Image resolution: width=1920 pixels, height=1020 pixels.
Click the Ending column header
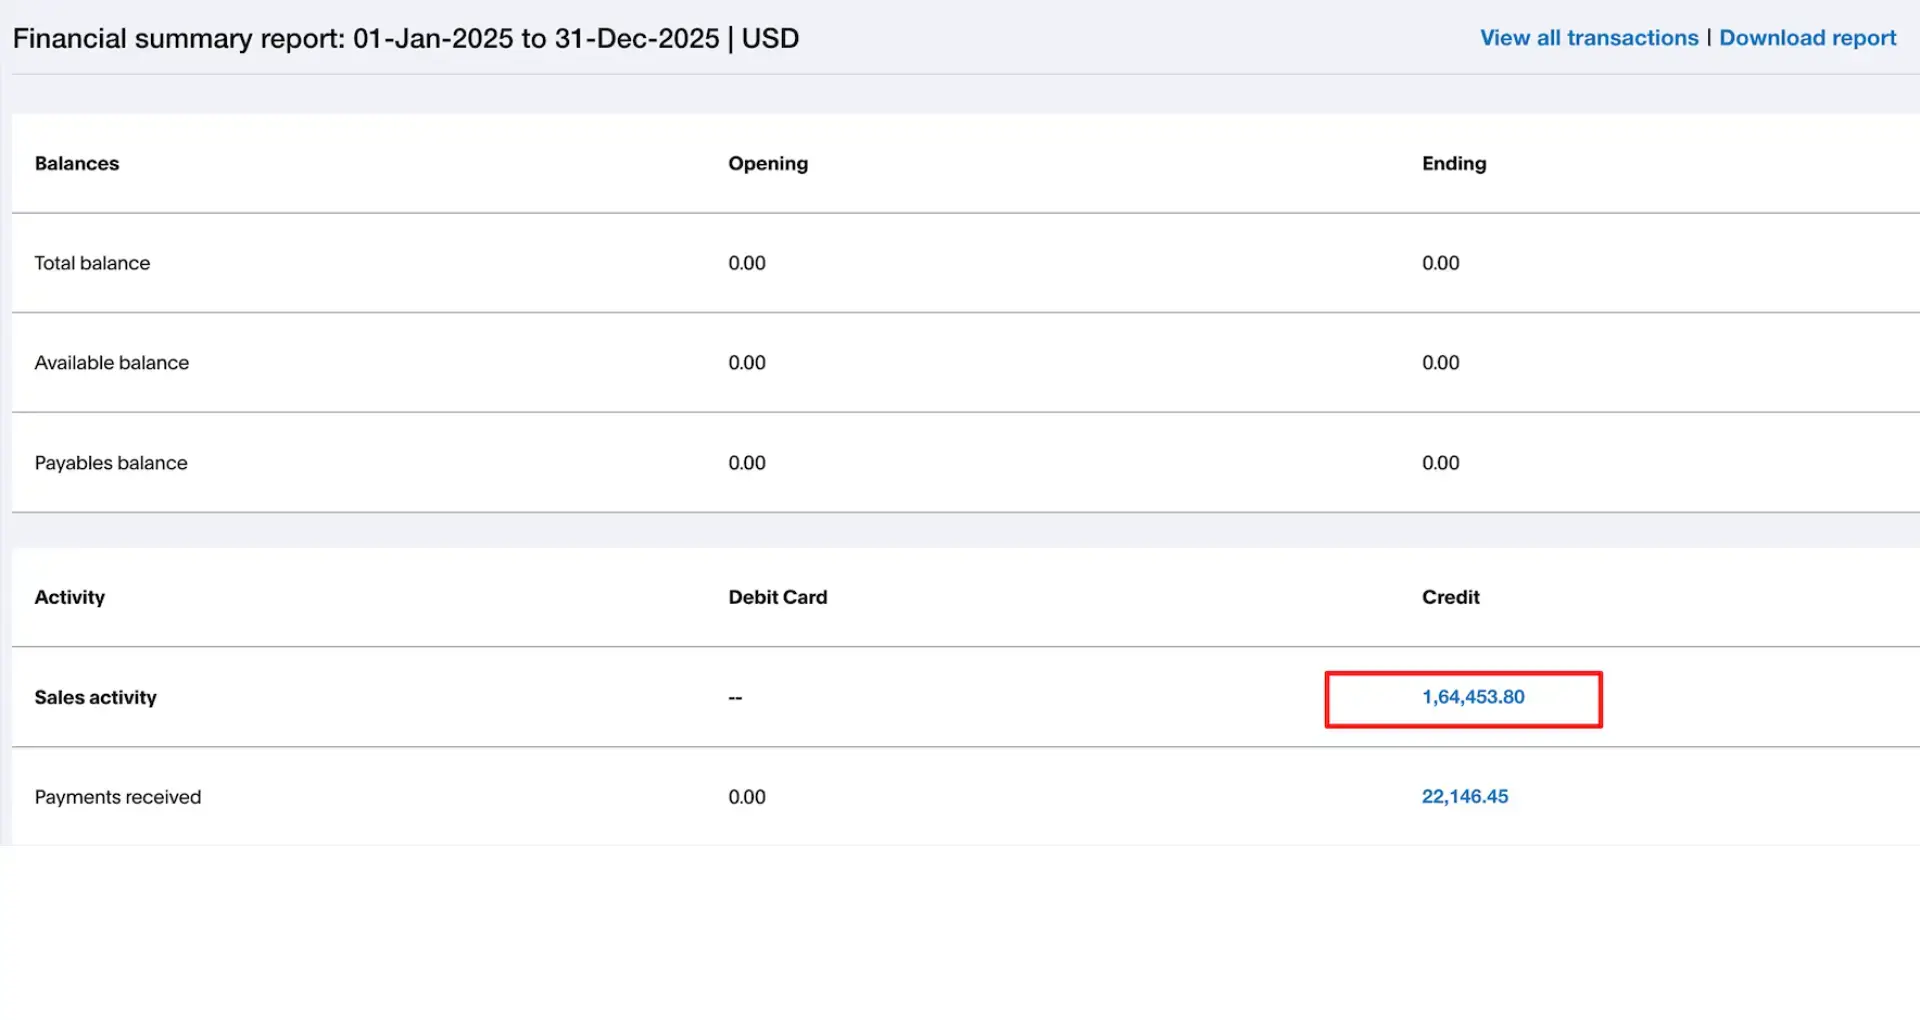1454,163
